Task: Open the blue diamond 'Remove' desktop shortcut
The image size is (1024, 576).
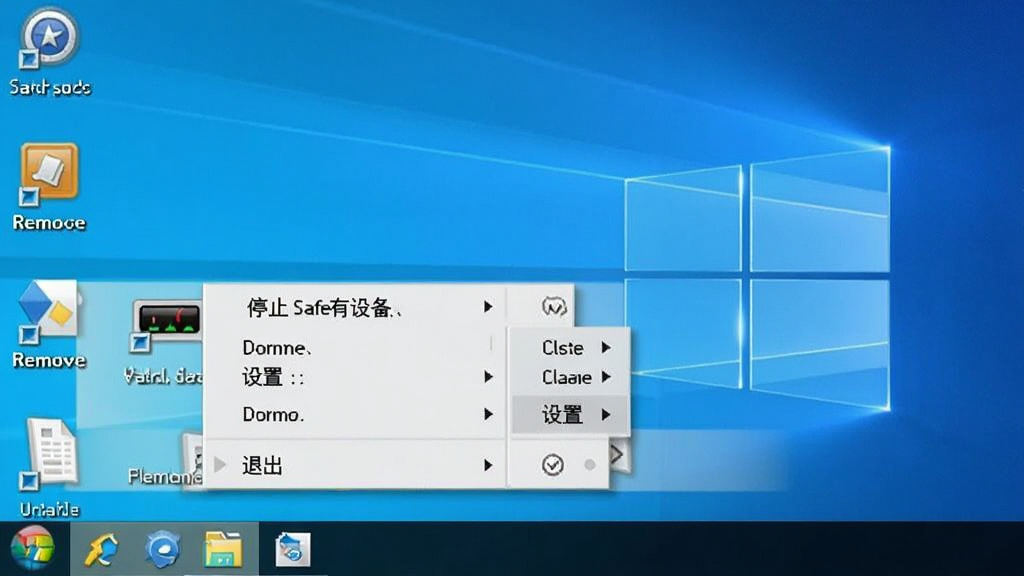Action: point(49,312)
